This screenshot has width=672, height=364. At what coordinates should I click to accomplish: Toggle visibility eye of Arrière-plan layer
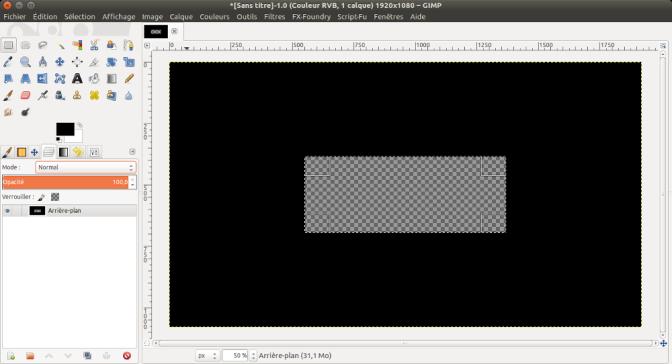(7, 211)
